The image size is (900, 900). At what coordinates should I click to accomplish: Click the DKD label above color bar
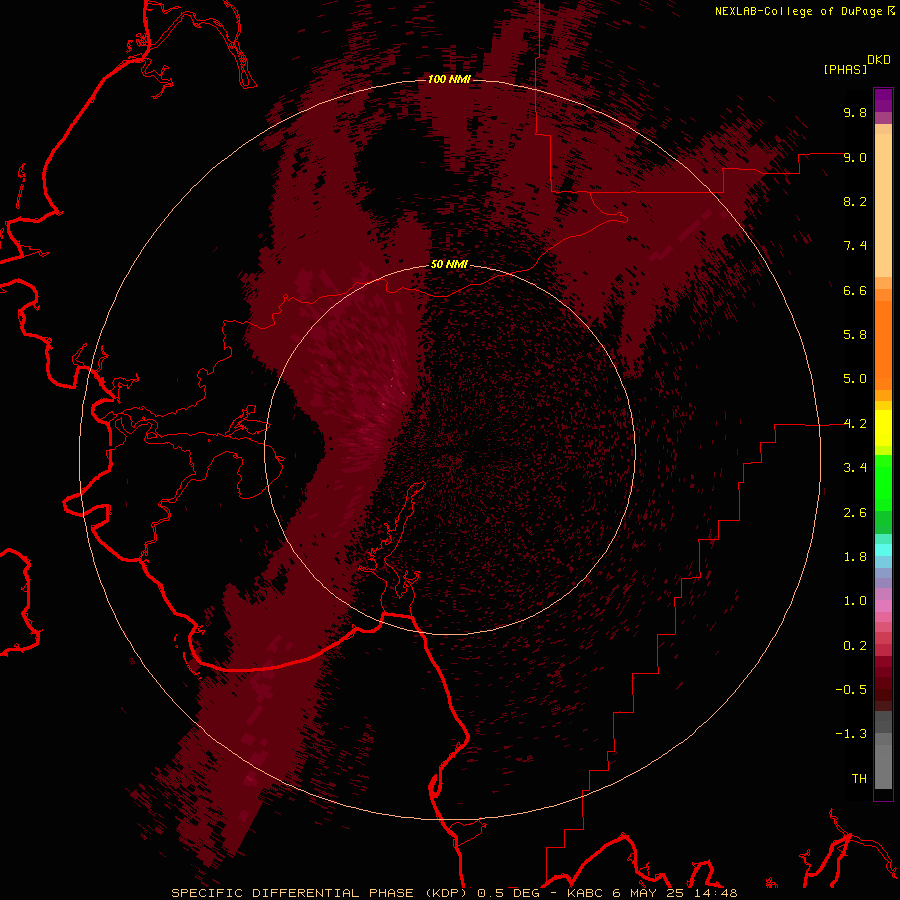point(879,60)
